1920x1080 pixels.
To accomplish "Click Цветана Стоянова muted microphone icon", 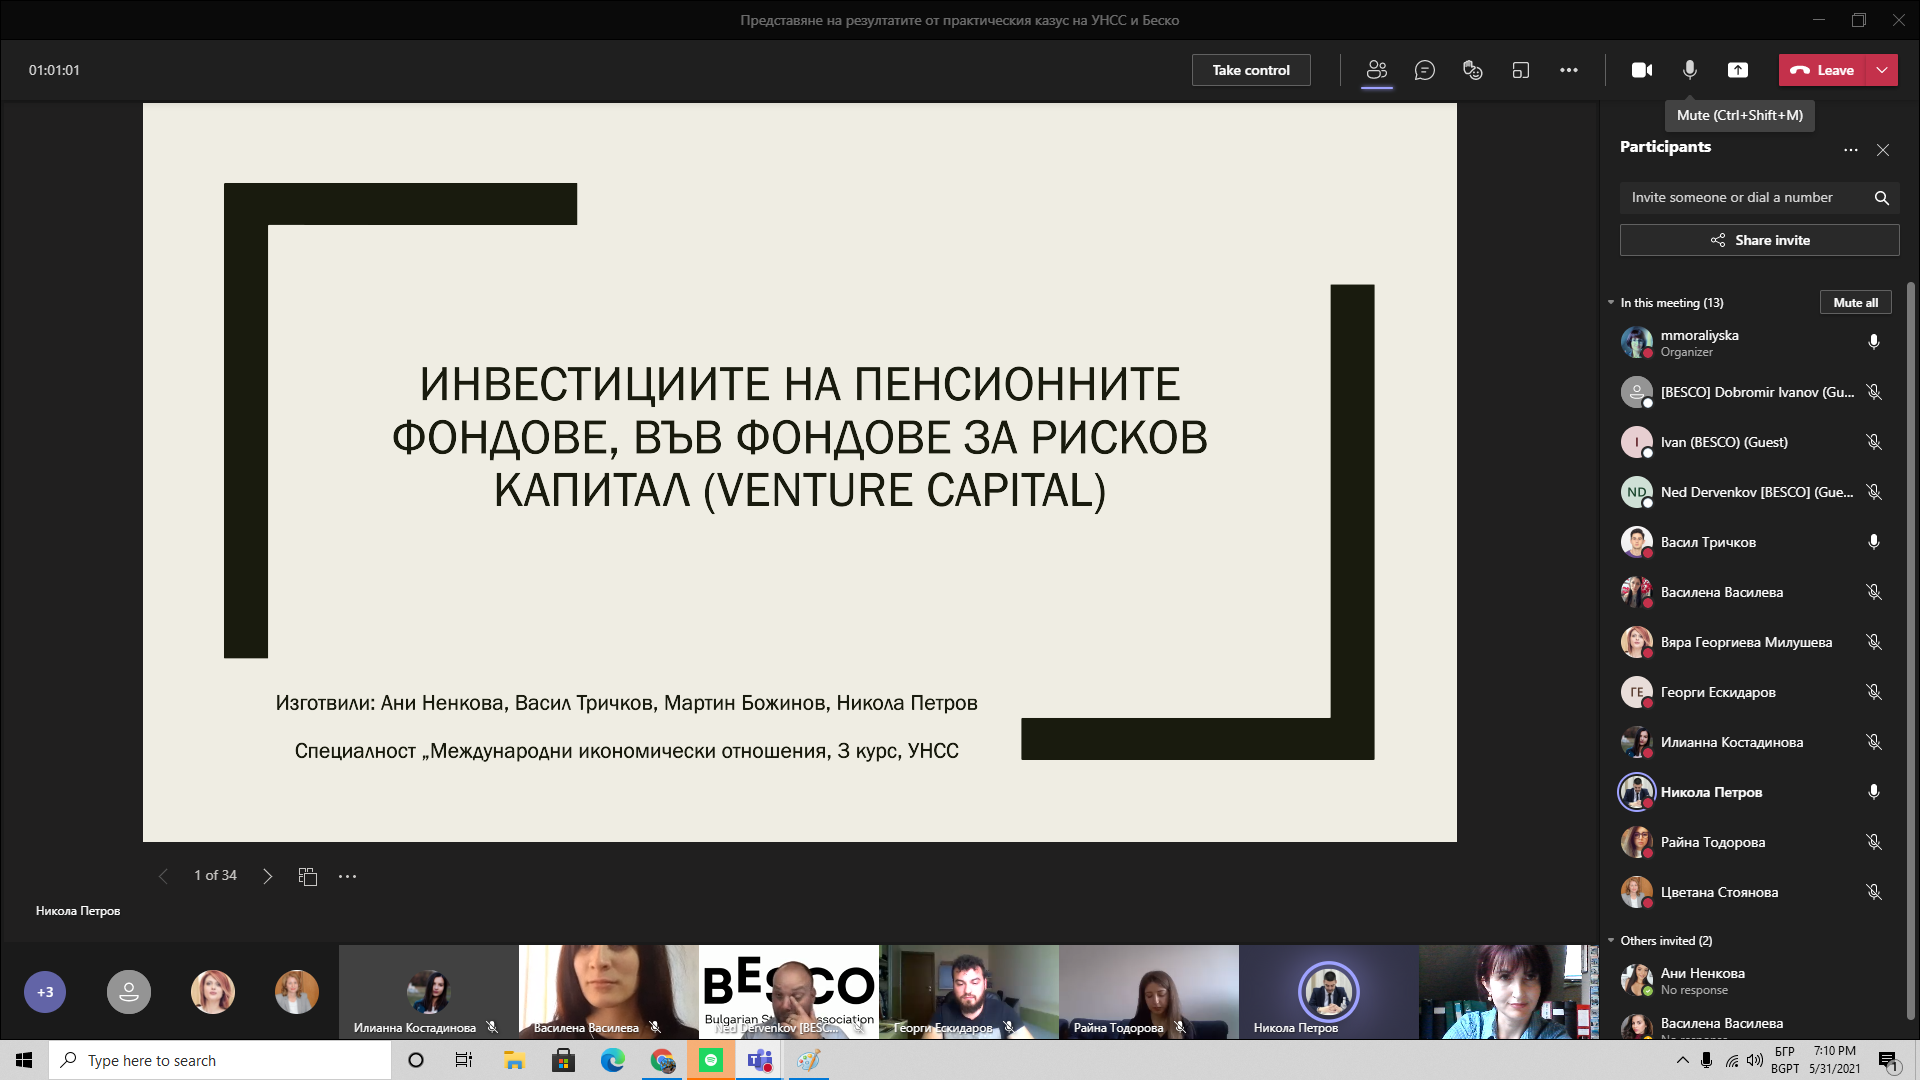I will point(1874,892).
